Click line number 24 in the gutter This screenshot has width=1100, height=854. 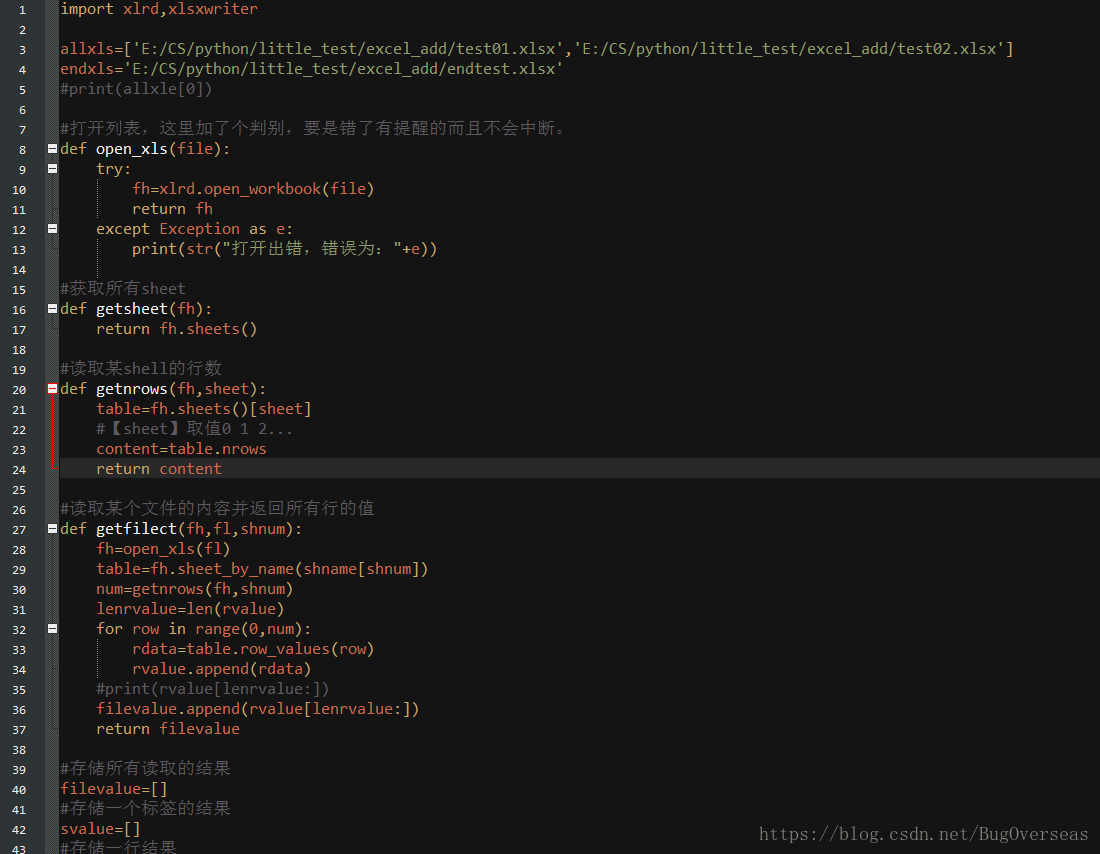(19, 469)
